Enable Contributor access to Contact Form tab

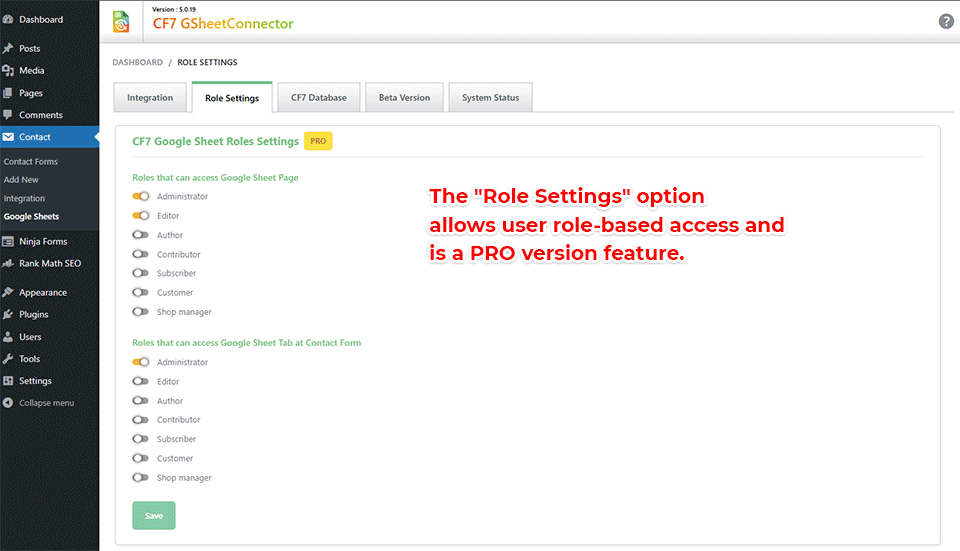[x=141, y=419]
